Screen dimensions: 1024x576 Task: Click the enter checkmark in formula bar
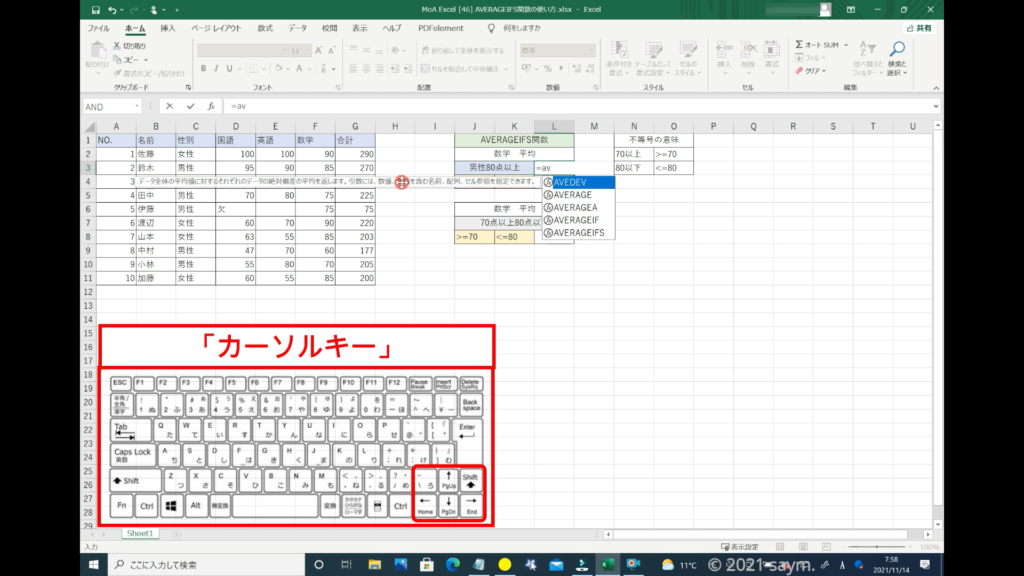(x=190, y=106)
